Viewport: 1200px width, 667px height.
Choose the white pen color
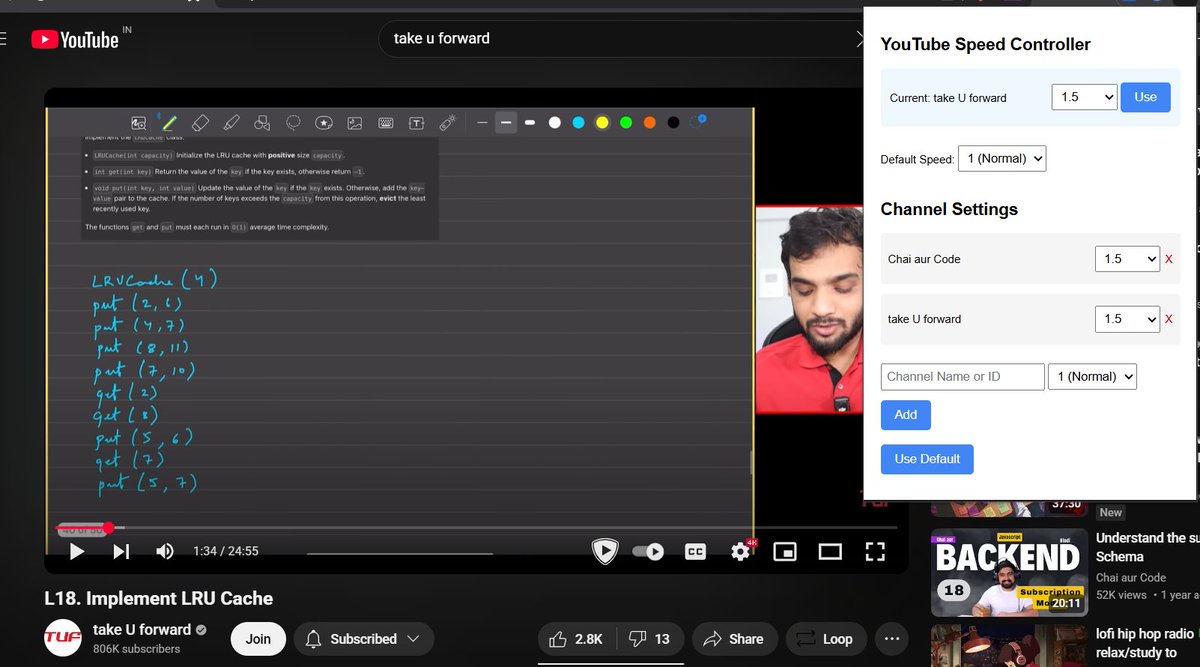click(x=554, y=123)
